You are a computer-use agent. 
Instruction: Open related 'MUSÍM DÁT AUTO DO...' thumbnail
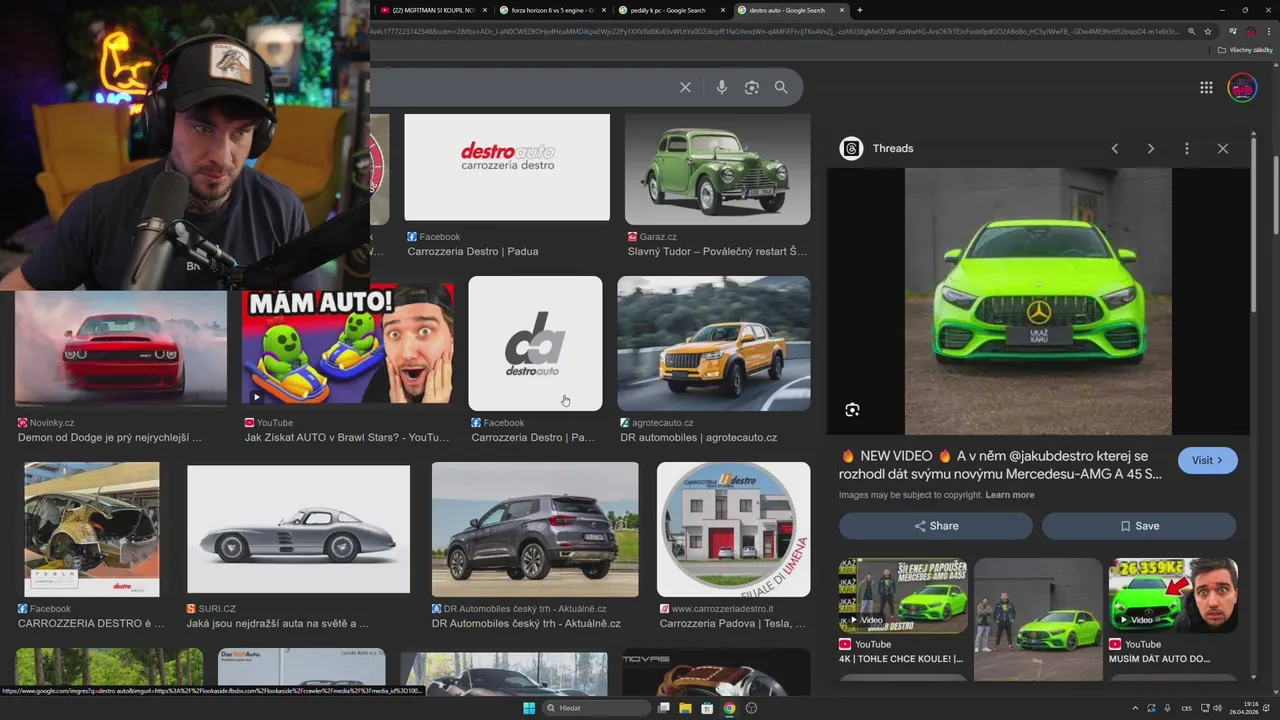[x=1173, y=596]
